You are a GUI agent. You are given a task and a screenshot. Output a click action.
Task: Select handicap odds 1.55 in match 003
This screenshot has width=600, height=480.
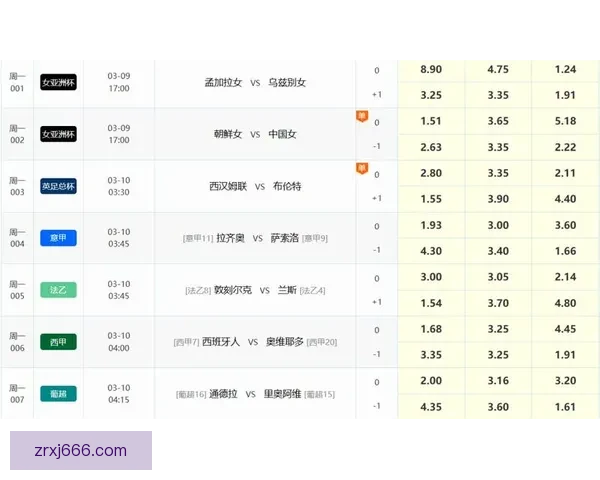click(x=431, y=199)
